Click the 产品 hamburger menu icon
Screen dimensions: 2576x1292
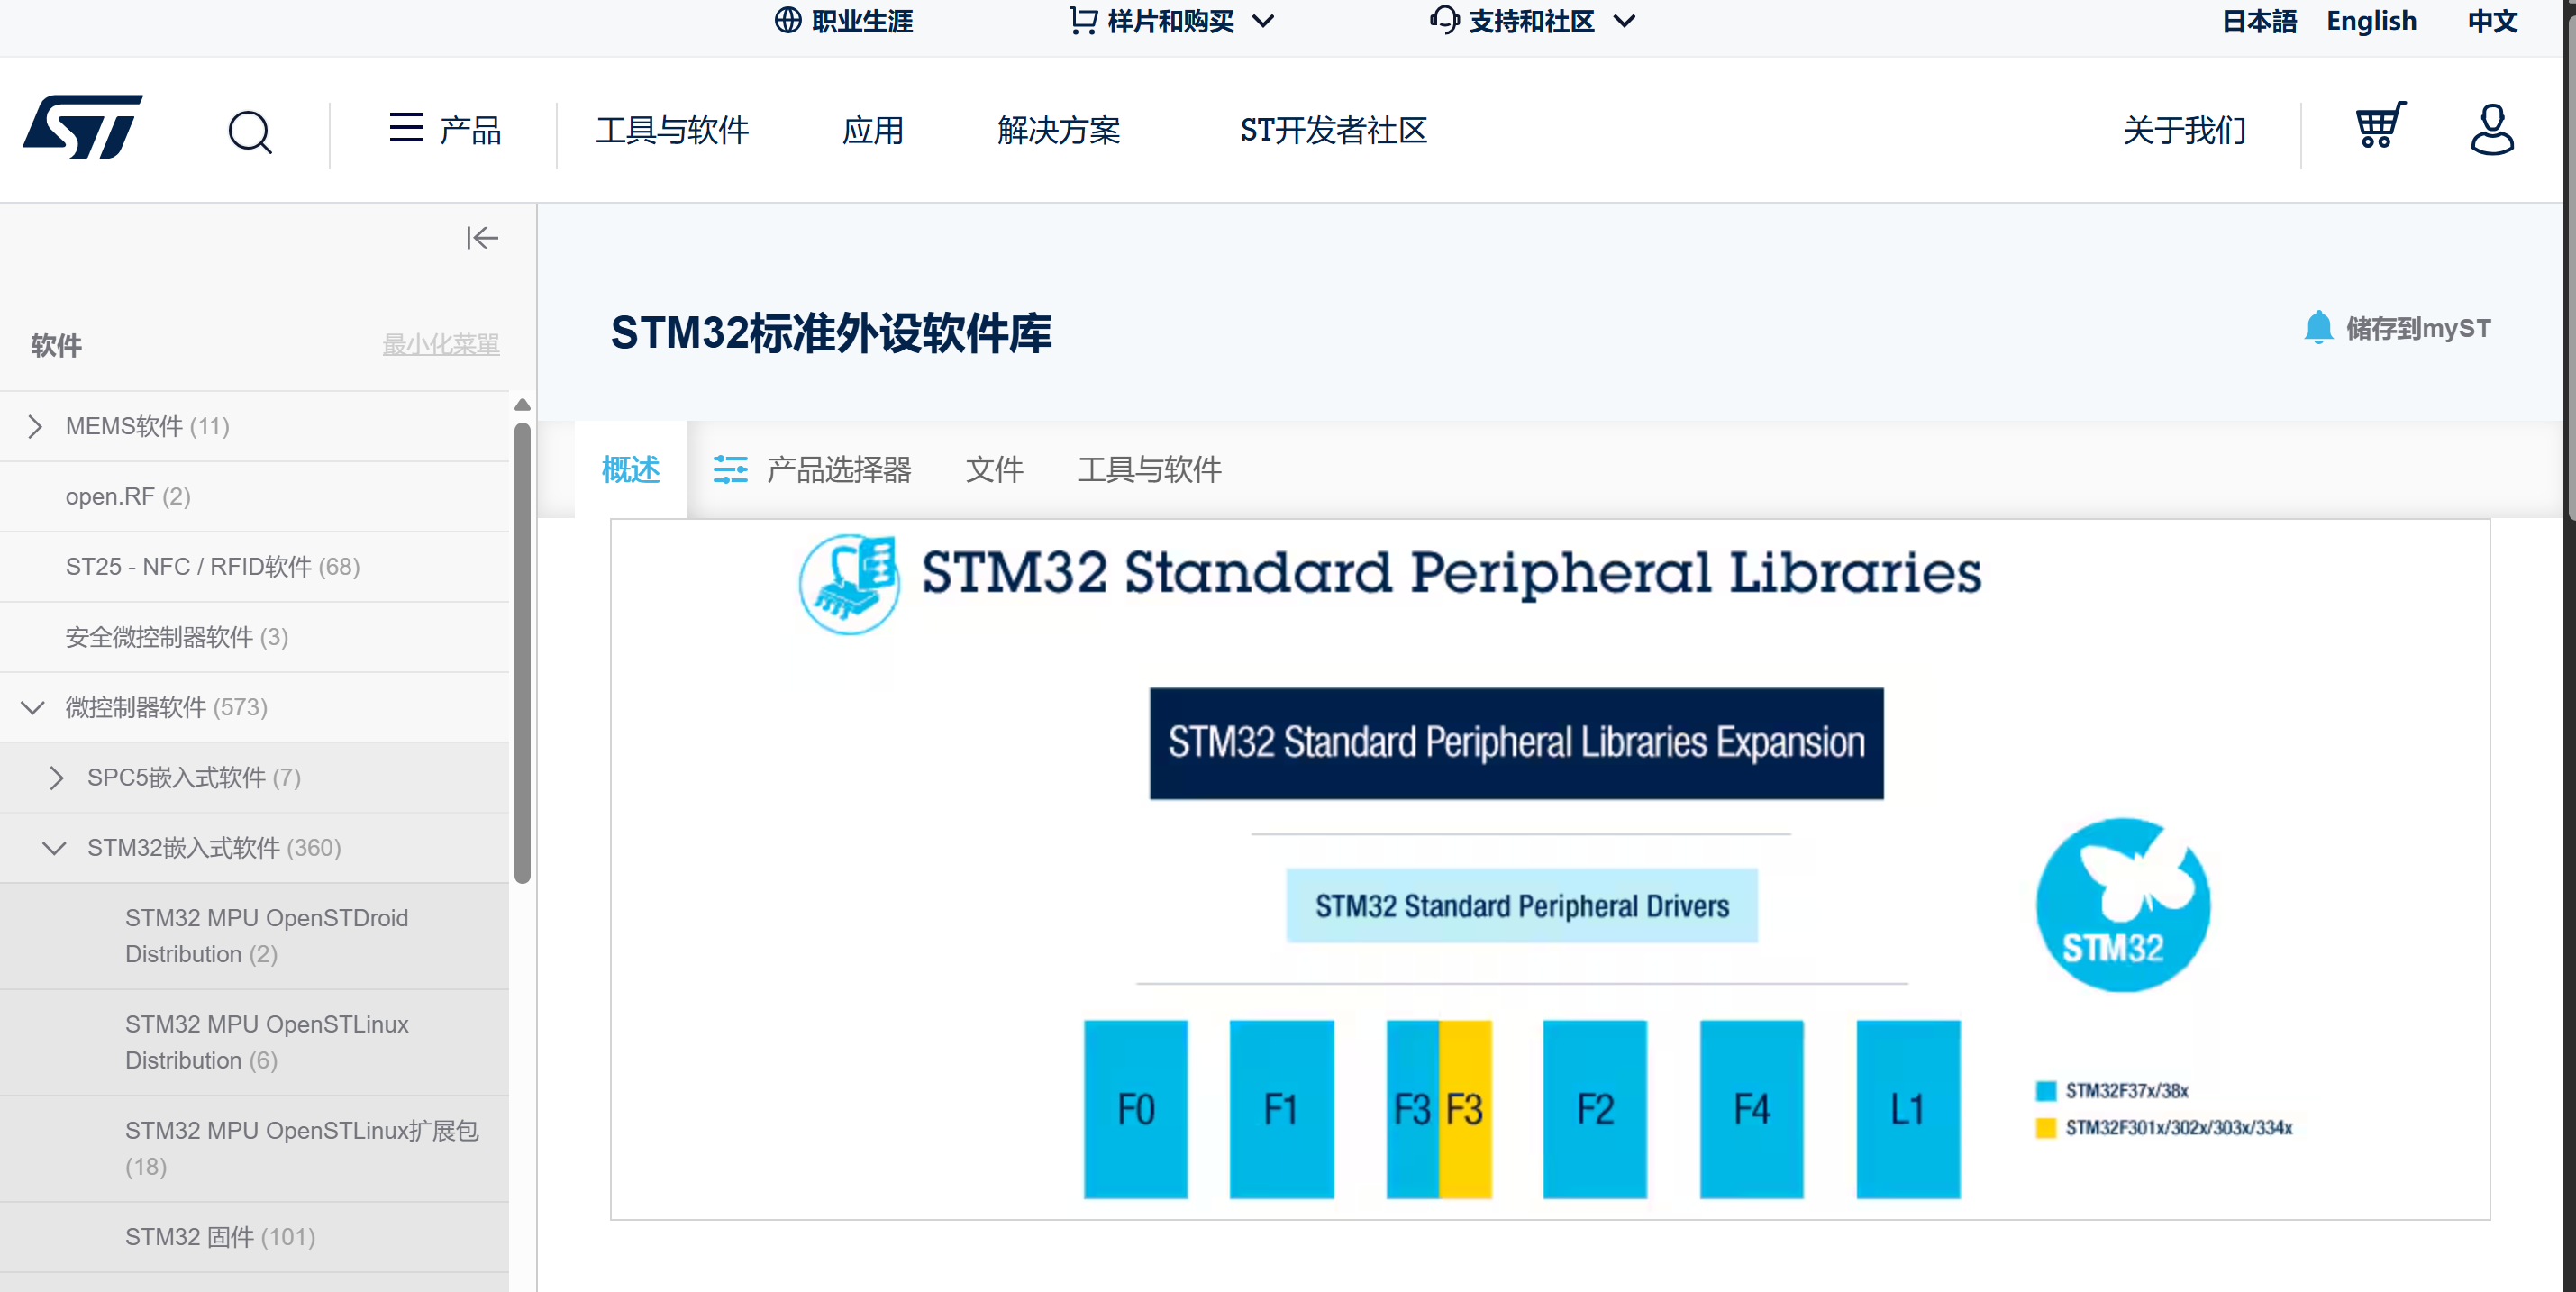[x=405, y=128]
